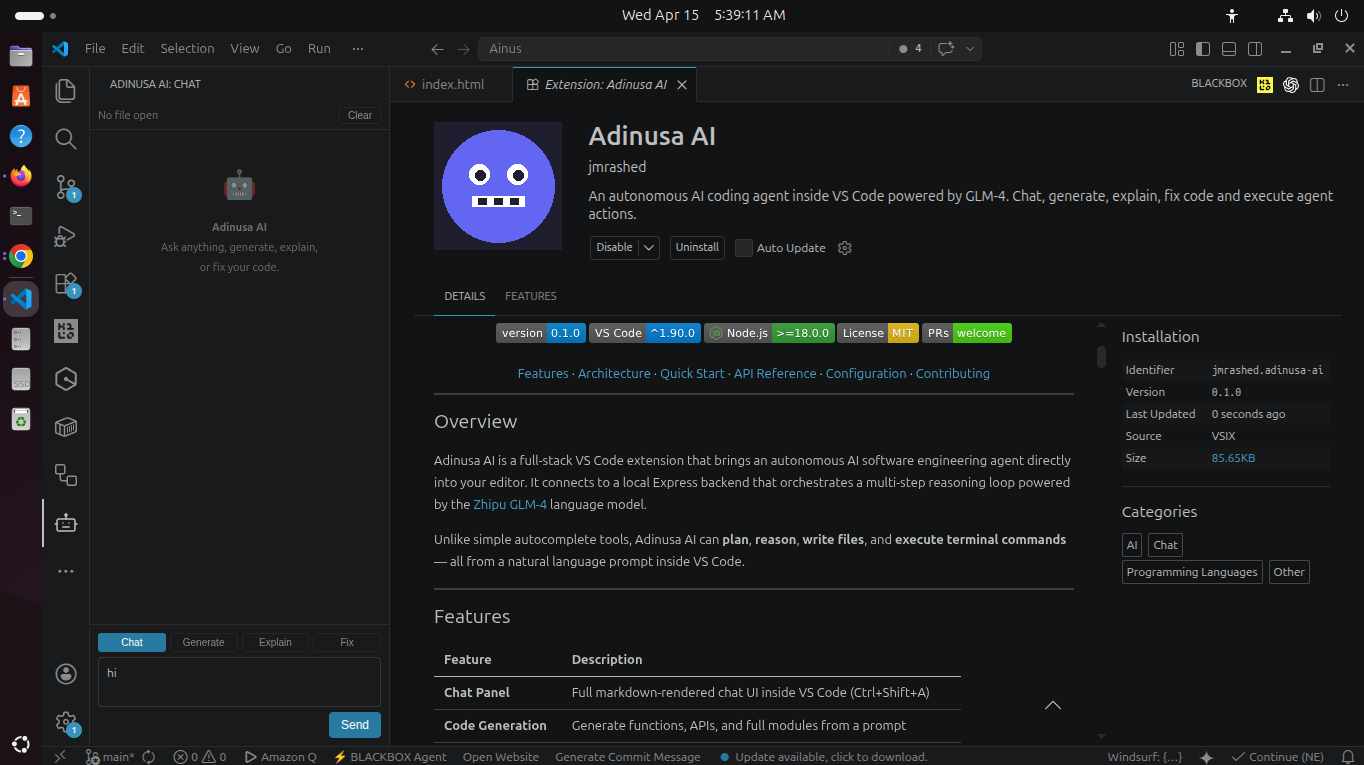Click the chat message input field
This screenshot has height=765, width=1364.
pos(239,682)
